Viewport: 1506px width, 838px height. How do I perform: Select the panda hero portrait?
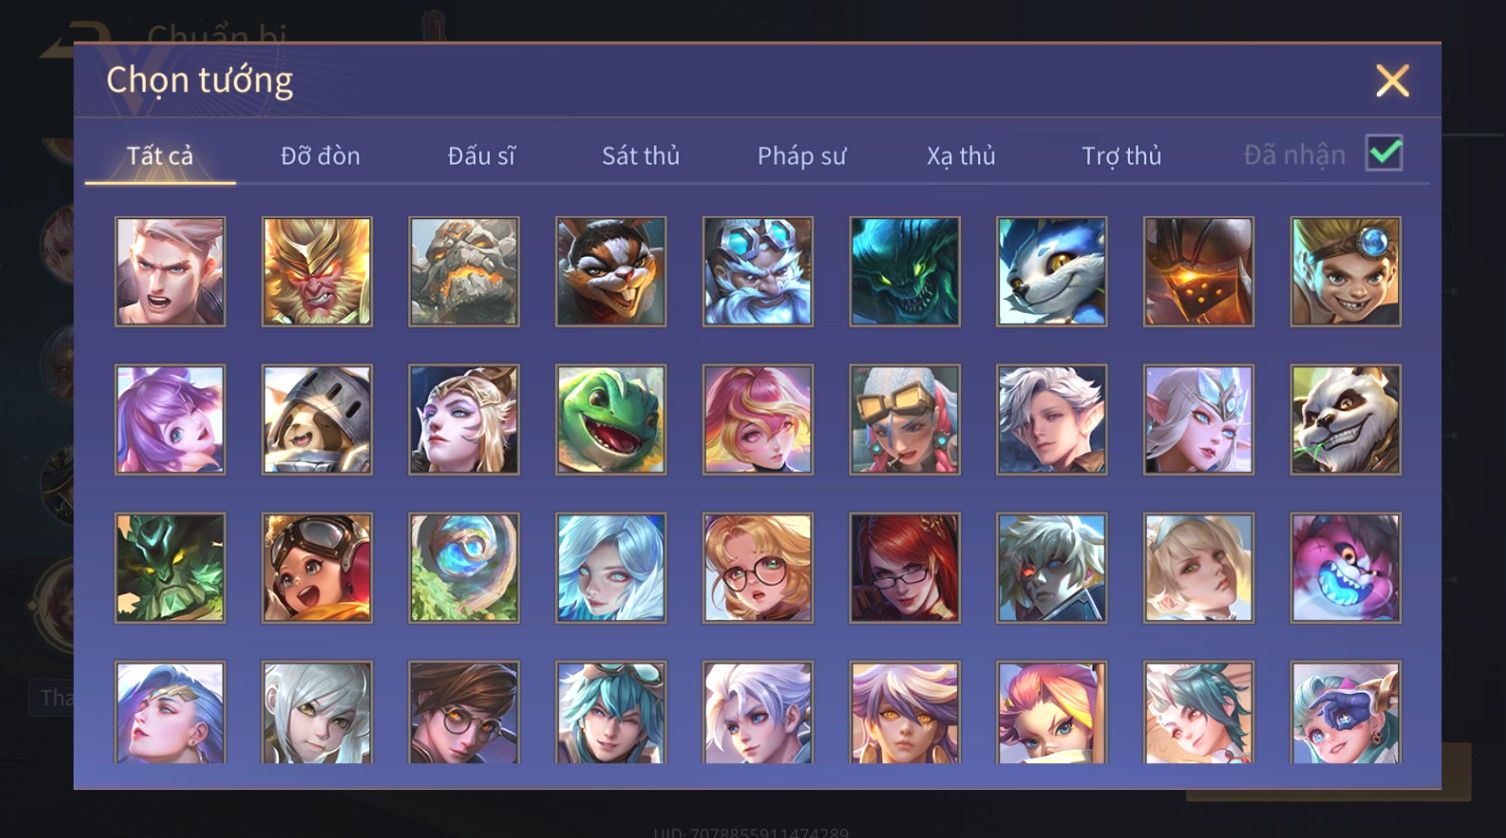coord(1346,420)
